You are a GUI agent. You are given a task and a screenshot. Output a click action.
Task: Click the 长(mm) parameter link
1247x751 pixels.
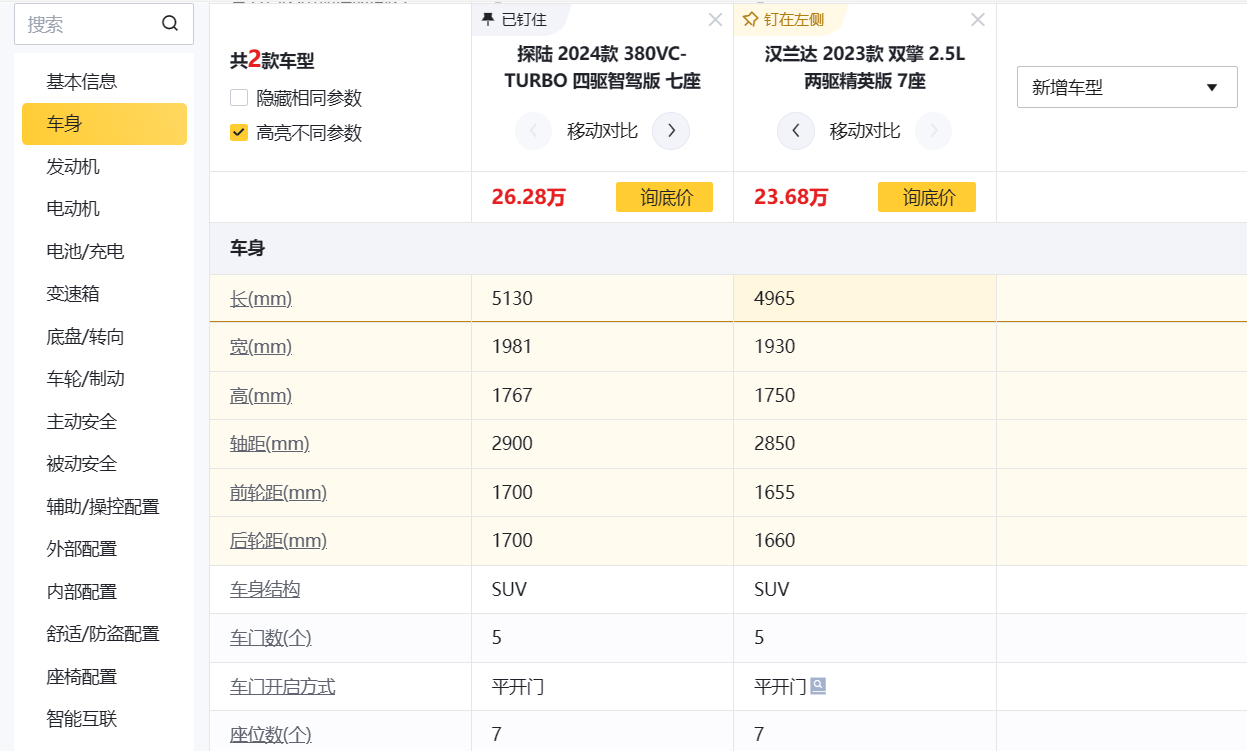coord(261,298)
